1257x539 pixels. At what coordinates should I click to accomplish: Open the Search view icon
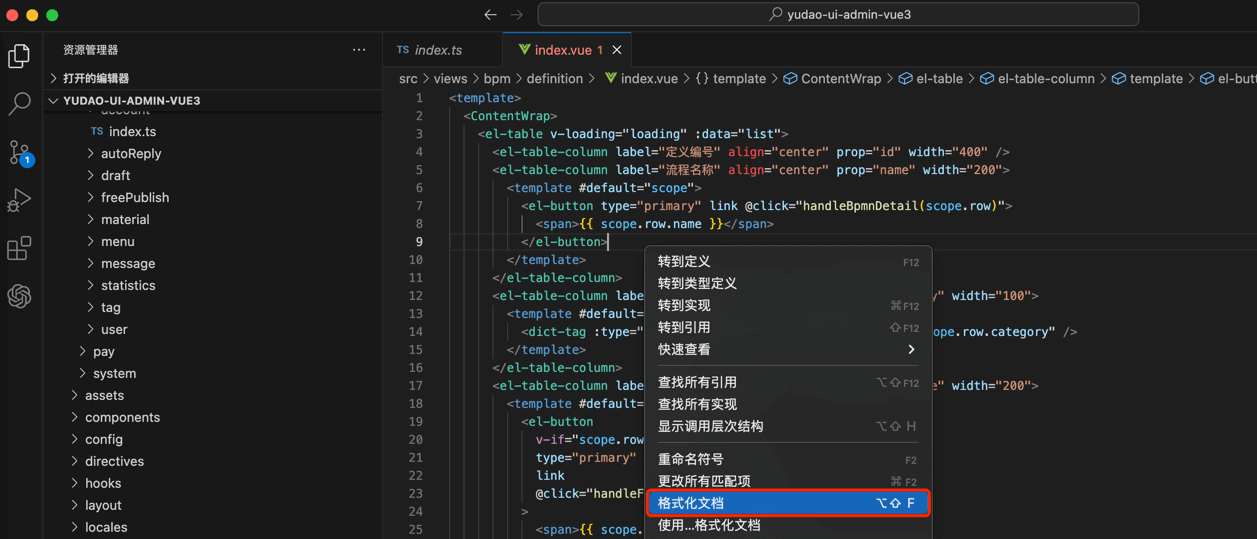pos(19,104)
